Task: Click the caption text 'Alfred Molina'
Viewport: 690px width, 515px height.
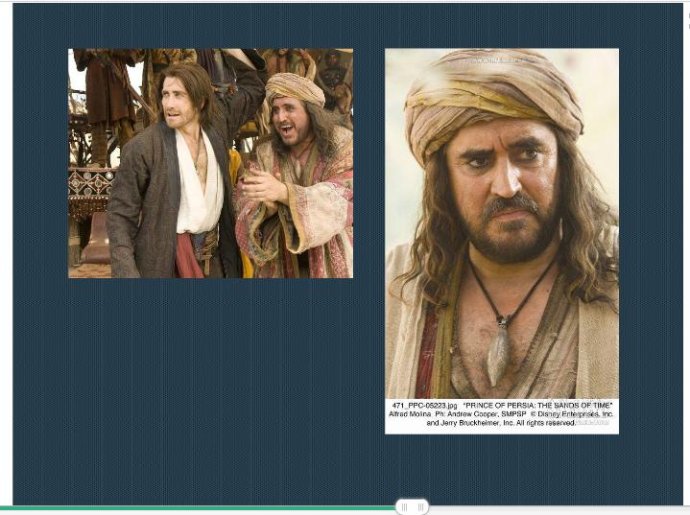Action: coord(410,414)
